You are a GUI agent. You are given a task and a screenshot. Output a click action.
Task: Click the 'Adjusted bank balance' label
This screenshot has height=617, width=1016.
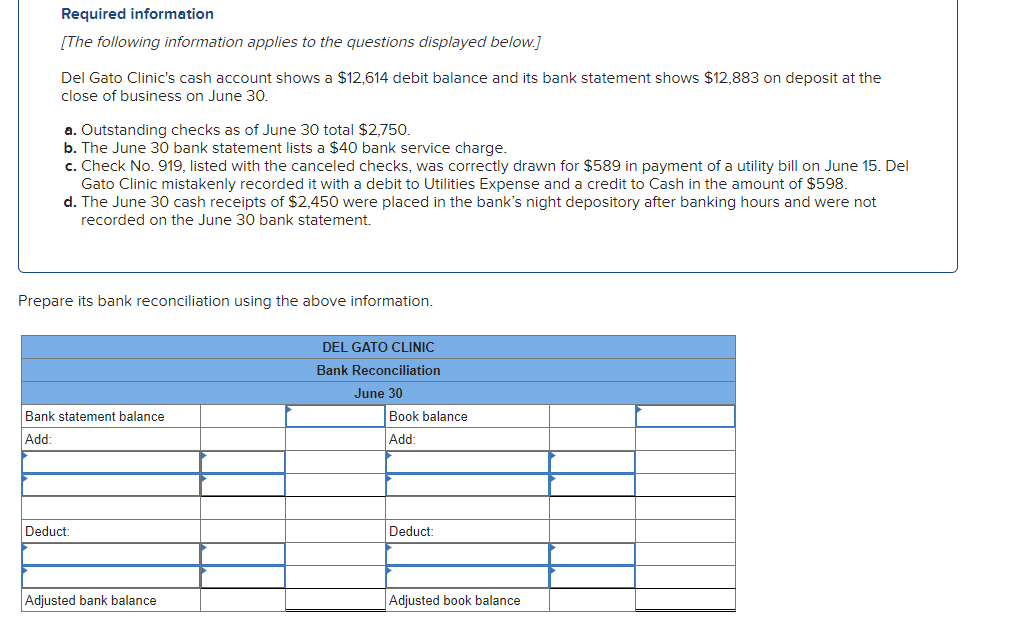pyautogui.click(x=91, y=600)
